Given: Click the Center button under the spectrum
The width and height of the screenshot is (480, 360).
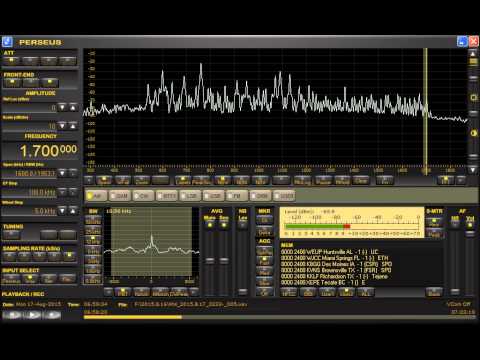Looking at the screenshot, I should [x=142, y=180].
